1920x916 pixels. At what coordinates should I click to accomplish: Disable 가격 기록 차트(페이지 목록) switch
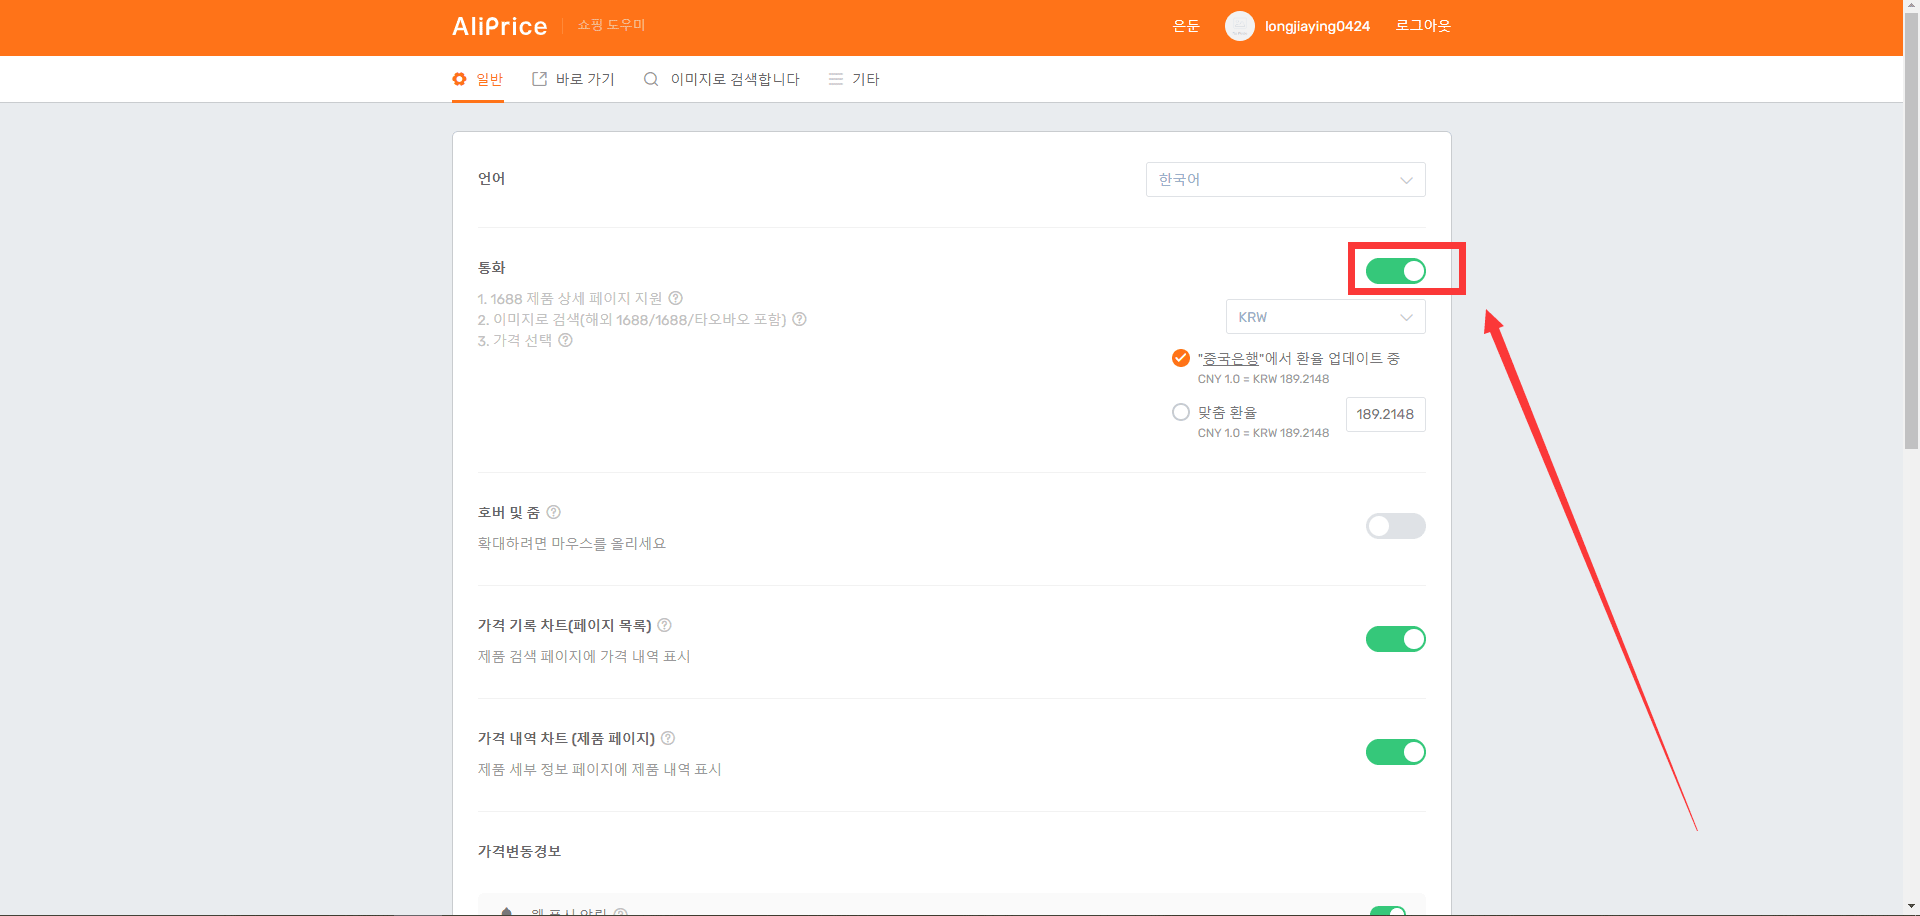pos(1396,639)
